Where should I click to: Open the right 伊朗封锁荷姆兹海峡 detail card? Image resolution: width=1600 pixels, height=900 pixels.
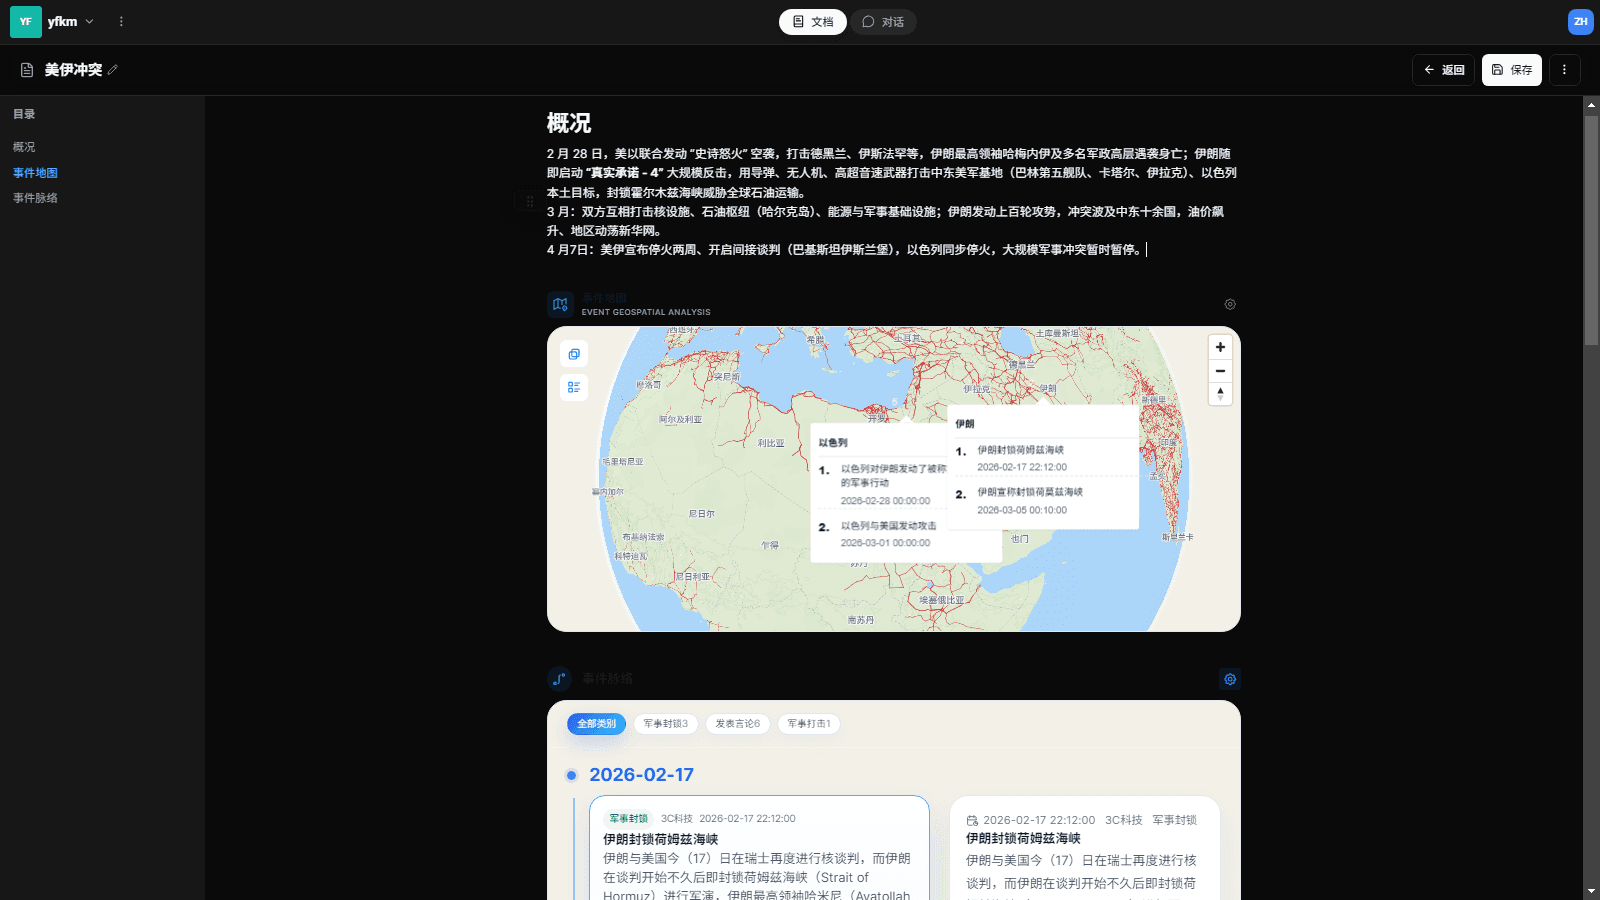click(1085, 848)
